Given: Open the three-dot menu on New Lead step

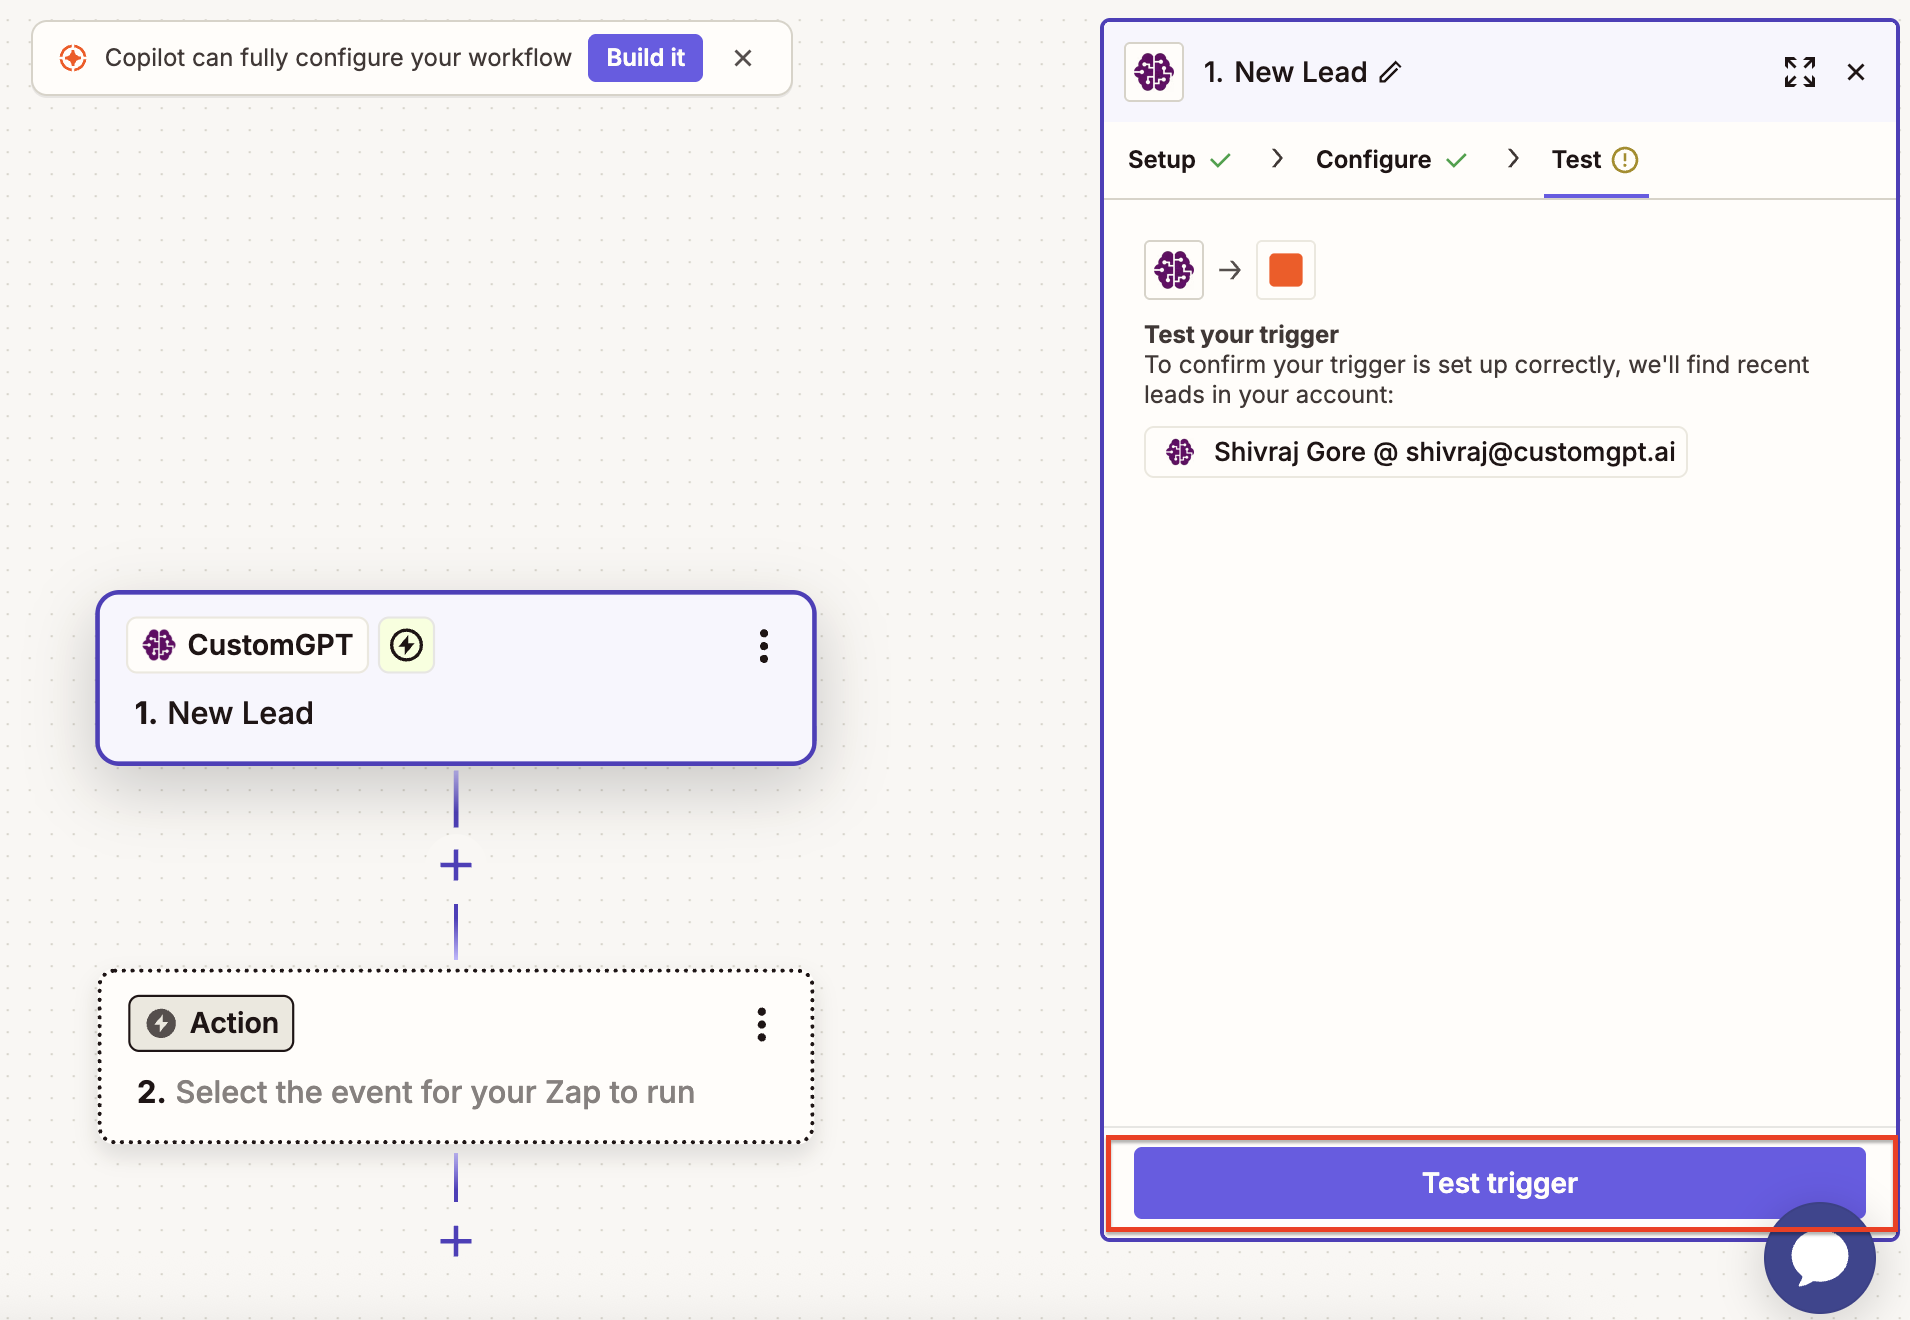Looking at the screenshot, I should (x=764, y=646).
